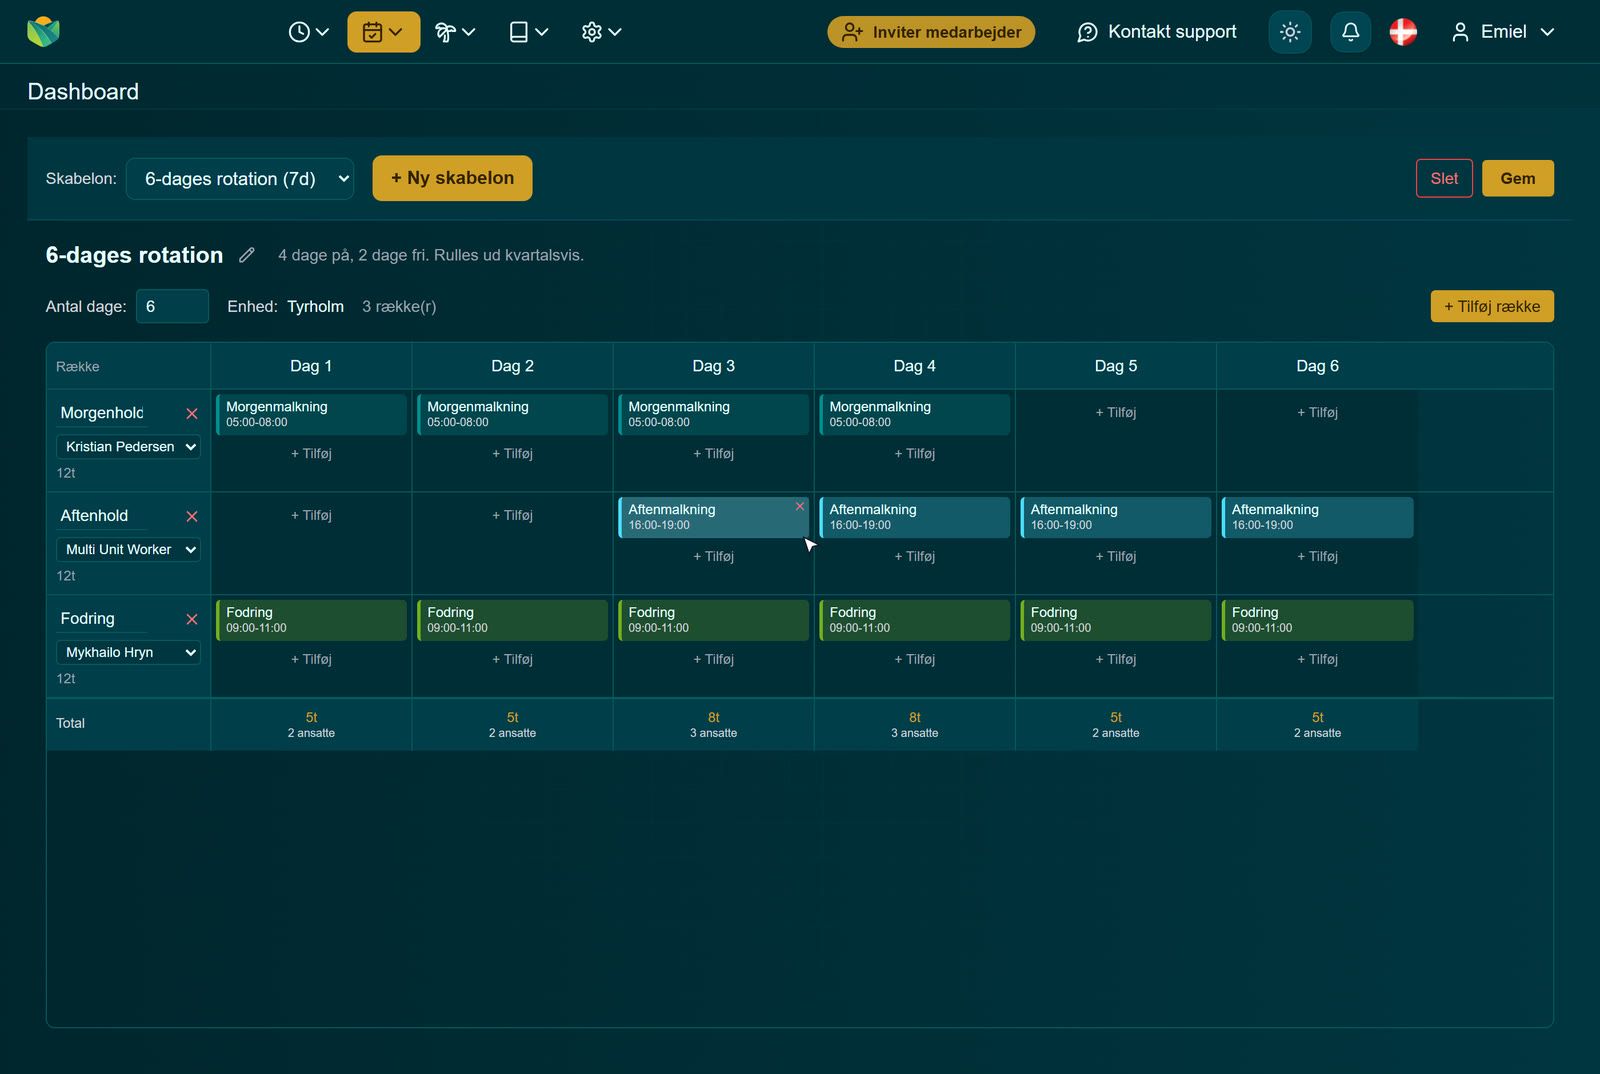Select Fodring shift on Dag 2
Screen dimensions: 1600x1074
512,621
